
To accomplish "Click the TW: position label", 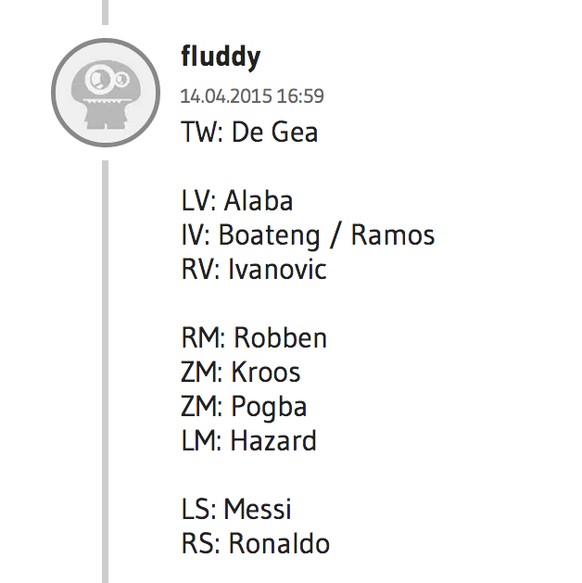I will (202, 132).
